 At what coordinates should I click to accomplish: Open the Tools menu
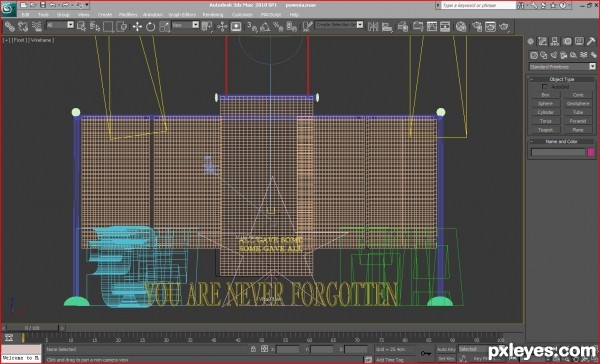tap(43, 15)
